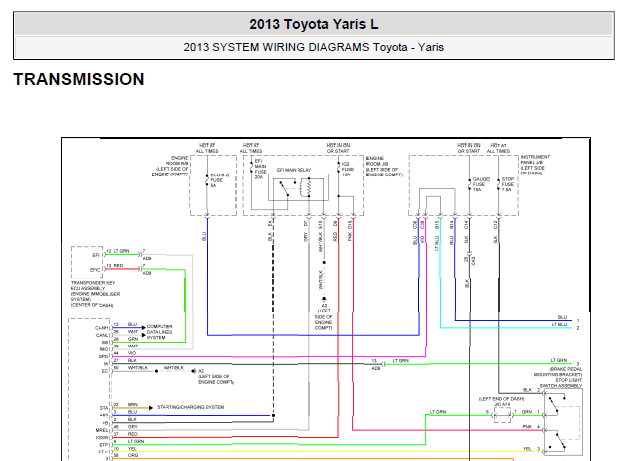Click the (LEFT END OF DASH) J/C A14 label
630x461 pixels.
(x=501, y=402)
